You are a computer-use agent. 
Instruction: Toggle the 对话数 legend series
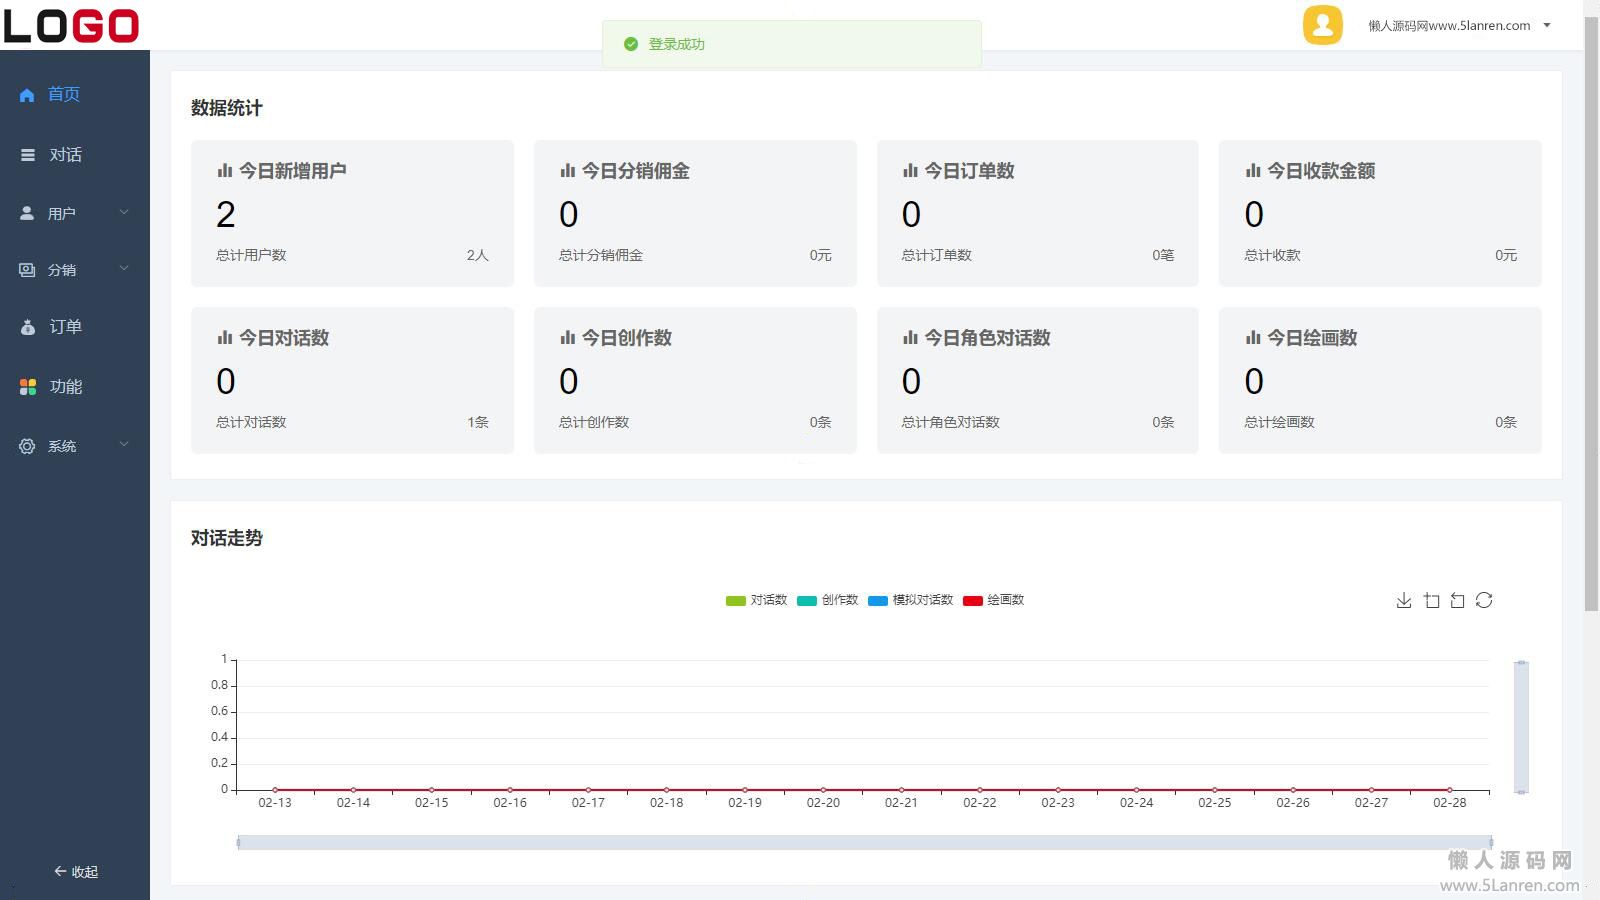click(756, 600)
